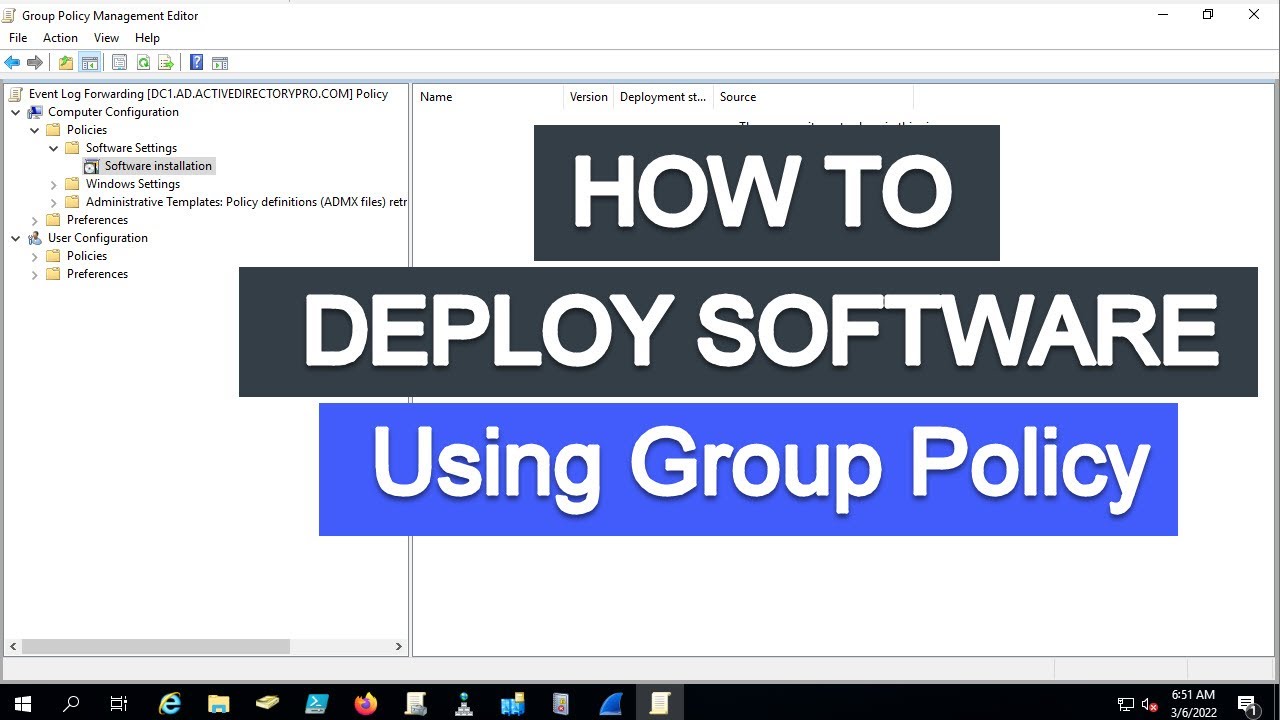The height and width of the screenshot is (720, 1280).
Task: Sort by the Name column header
Action: [488, 97]
